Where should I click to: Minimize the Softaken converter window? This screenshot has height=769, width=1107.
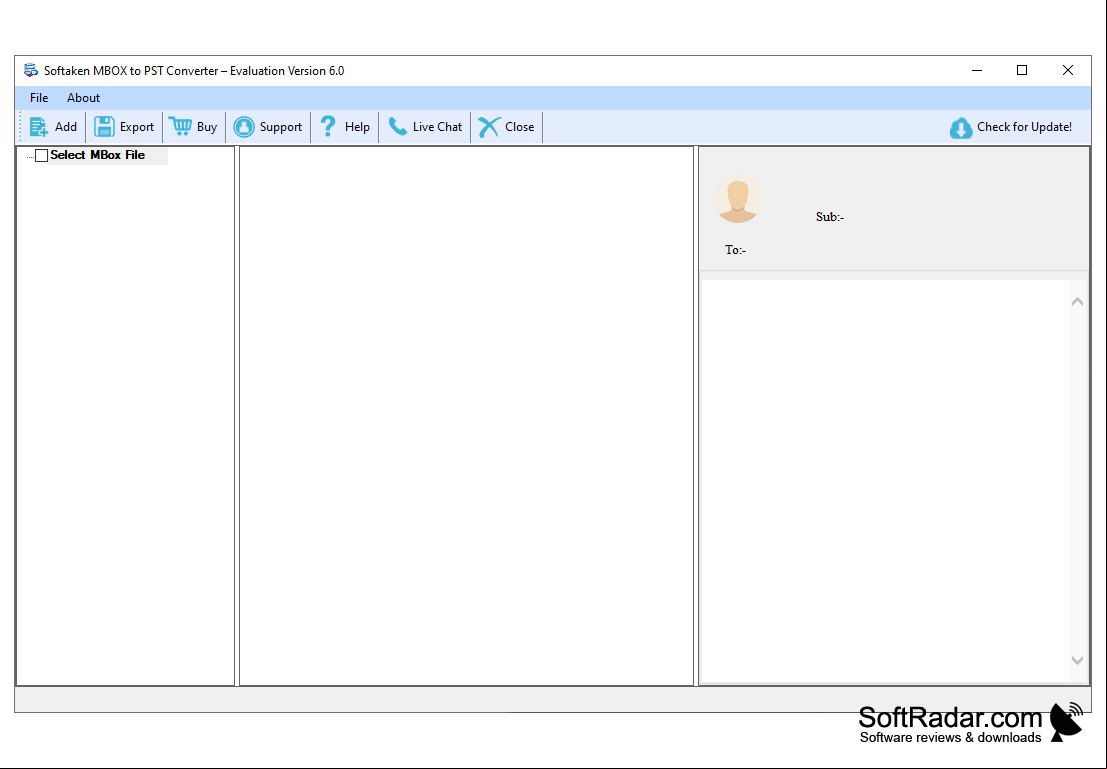coord(977,71)
